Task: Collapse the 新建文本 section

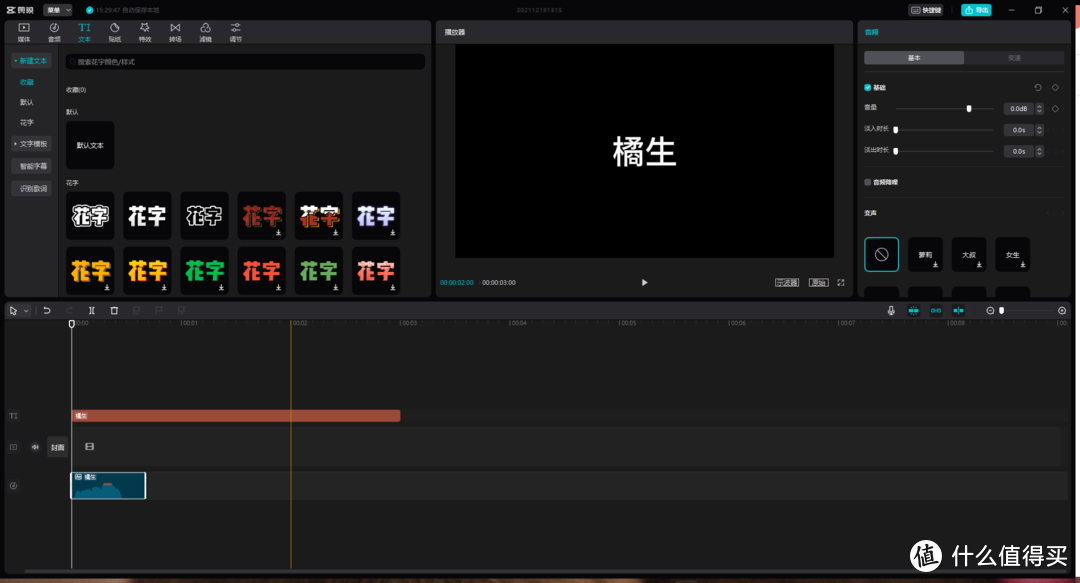Action: 32,61
